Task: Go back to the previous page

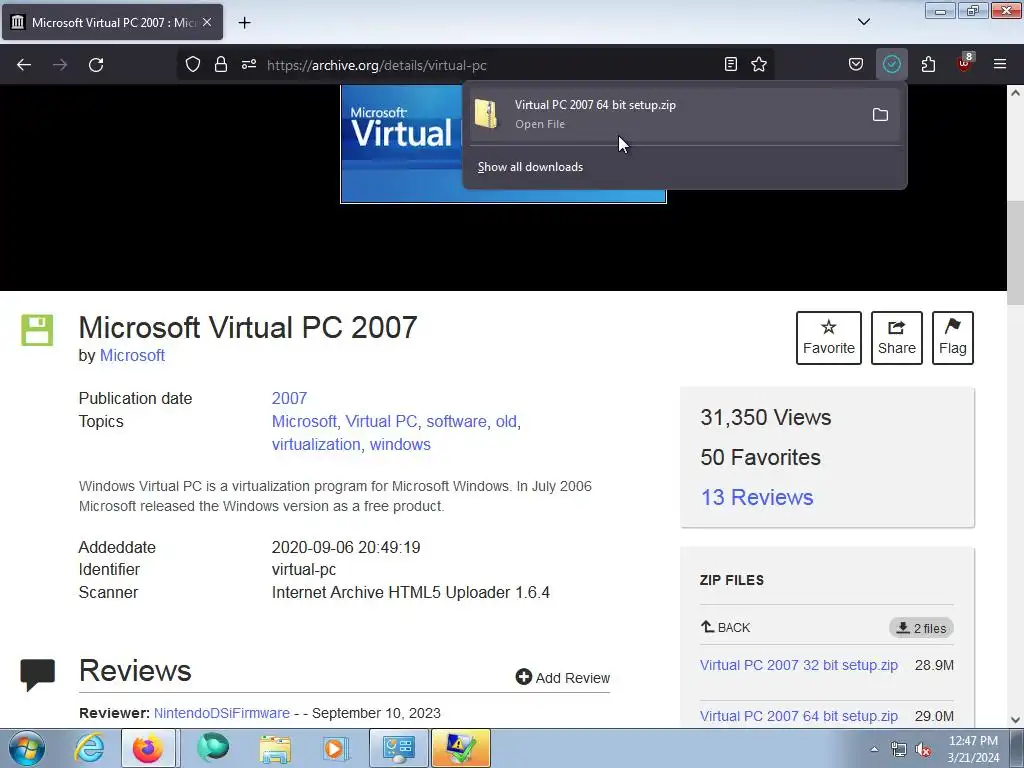Action: [24, 65]
